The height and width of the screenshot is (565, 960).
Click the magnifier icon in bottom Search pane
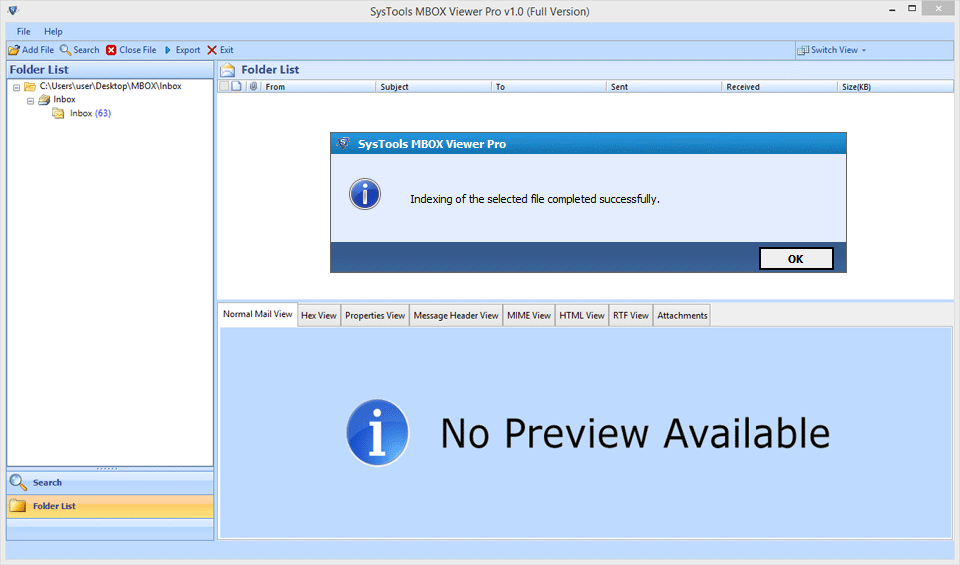click(x=18, y=482)
